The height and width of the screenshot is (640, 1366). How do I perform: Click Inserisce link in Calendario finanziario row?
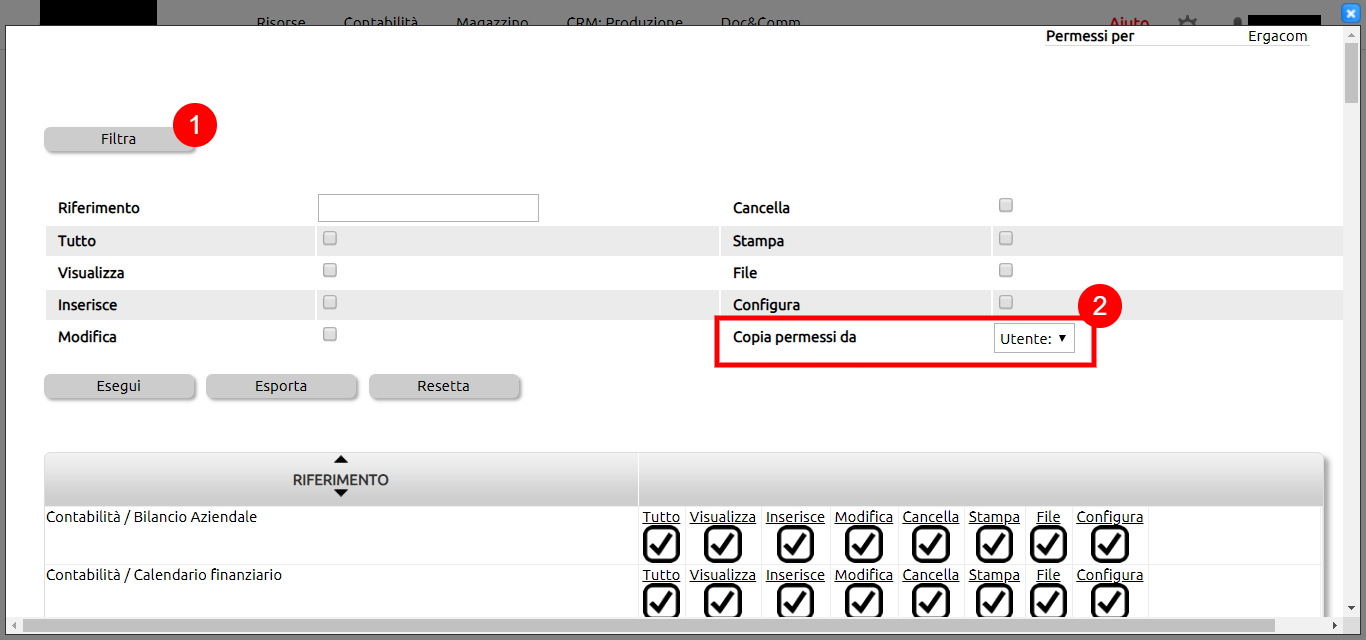[795, 575]
